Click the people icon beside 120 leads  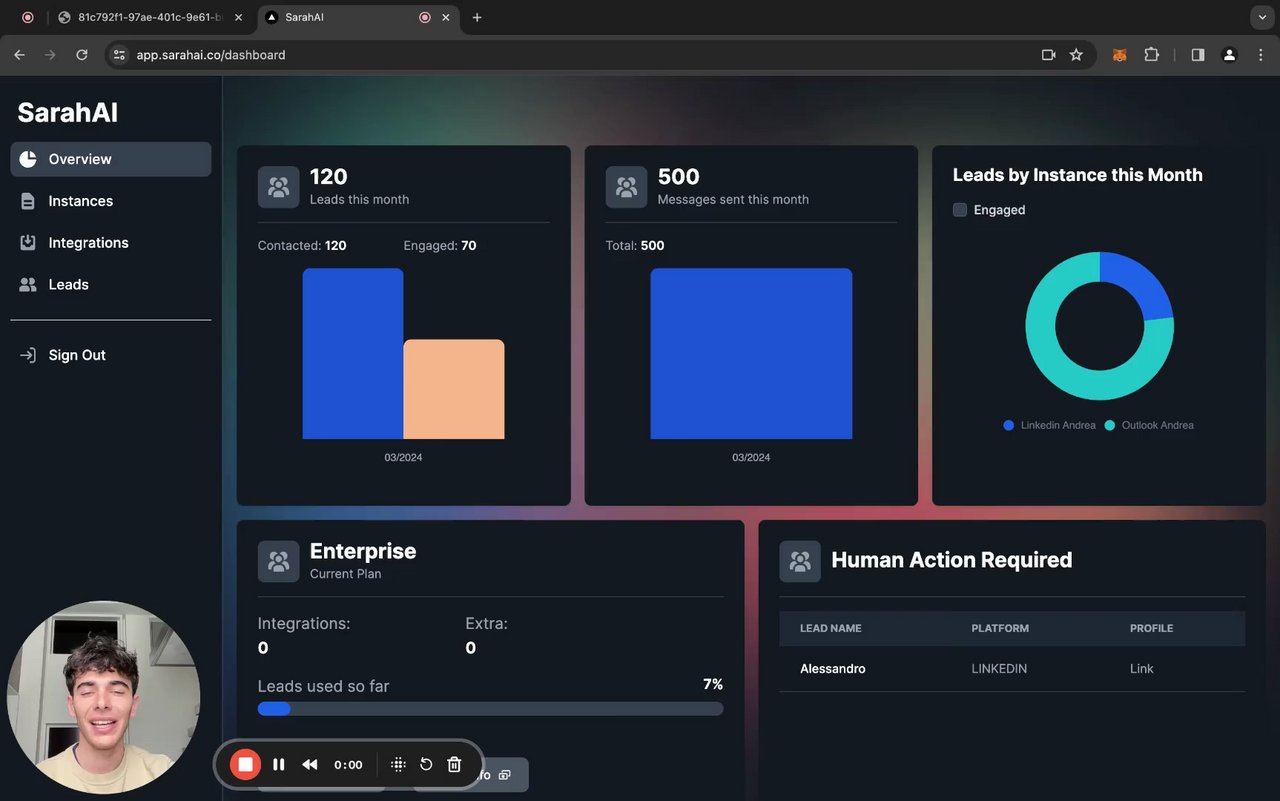click(x=278, y=187)
